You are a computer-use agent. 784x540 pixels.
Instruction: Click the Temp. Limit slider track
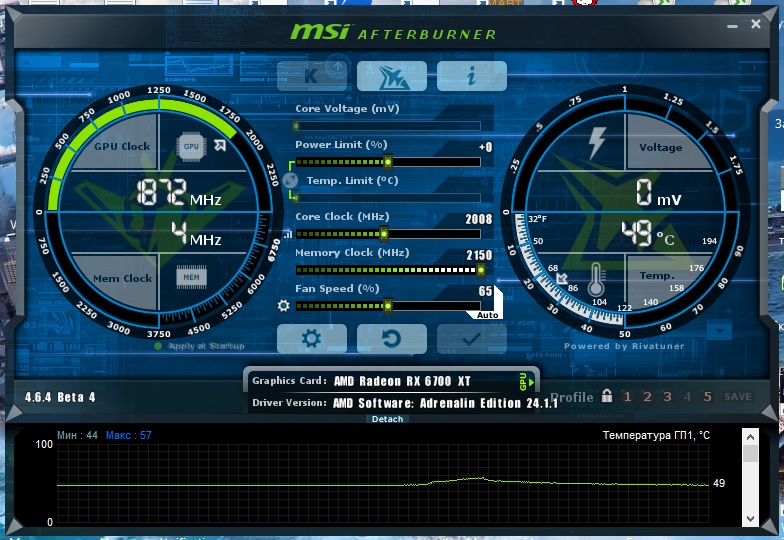[388, 198]
